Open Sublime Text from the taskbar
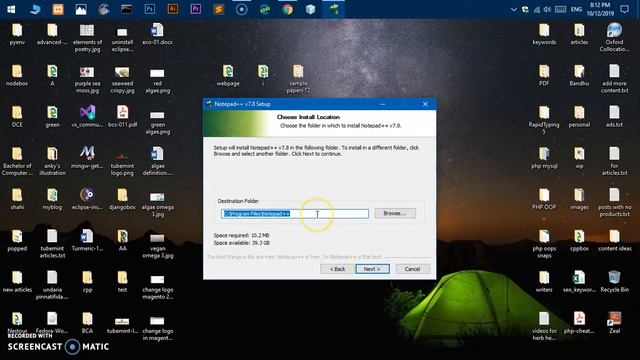Screen dimensions: 640x360 coord(218,9)
